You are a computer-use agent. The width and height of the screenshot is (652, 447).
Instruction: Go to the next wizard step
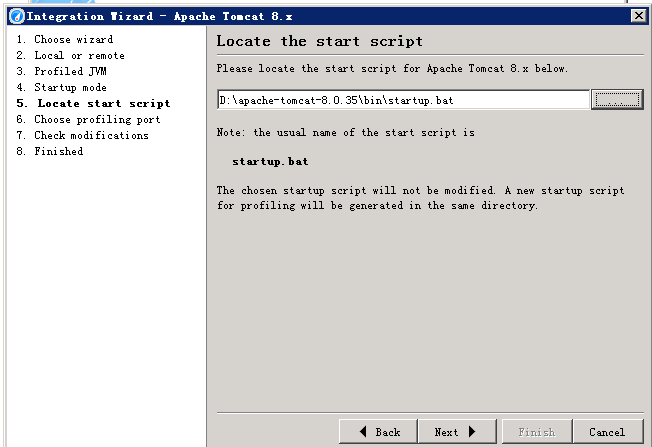tap(457, 432)
